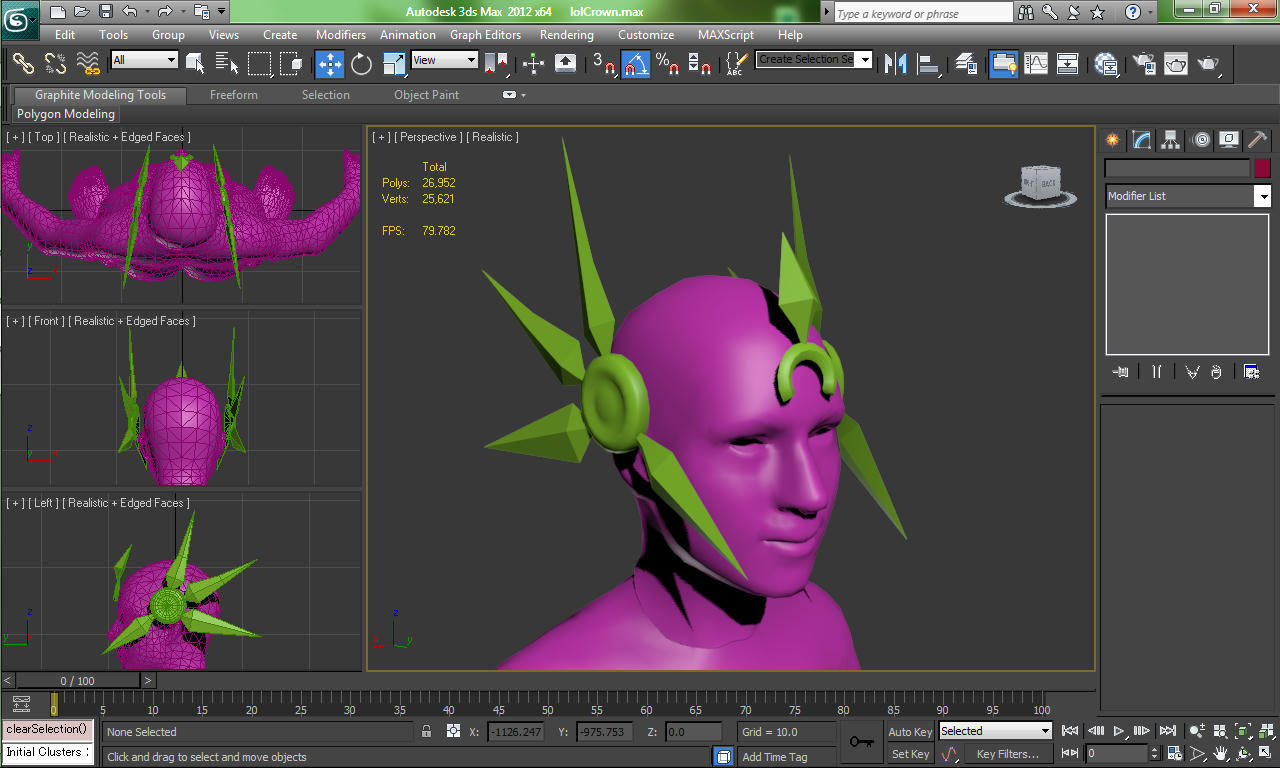Expand the Modifier List dropdown
The height and width of the screenshot is (768, 1280).
click(x=1262, y=196)
